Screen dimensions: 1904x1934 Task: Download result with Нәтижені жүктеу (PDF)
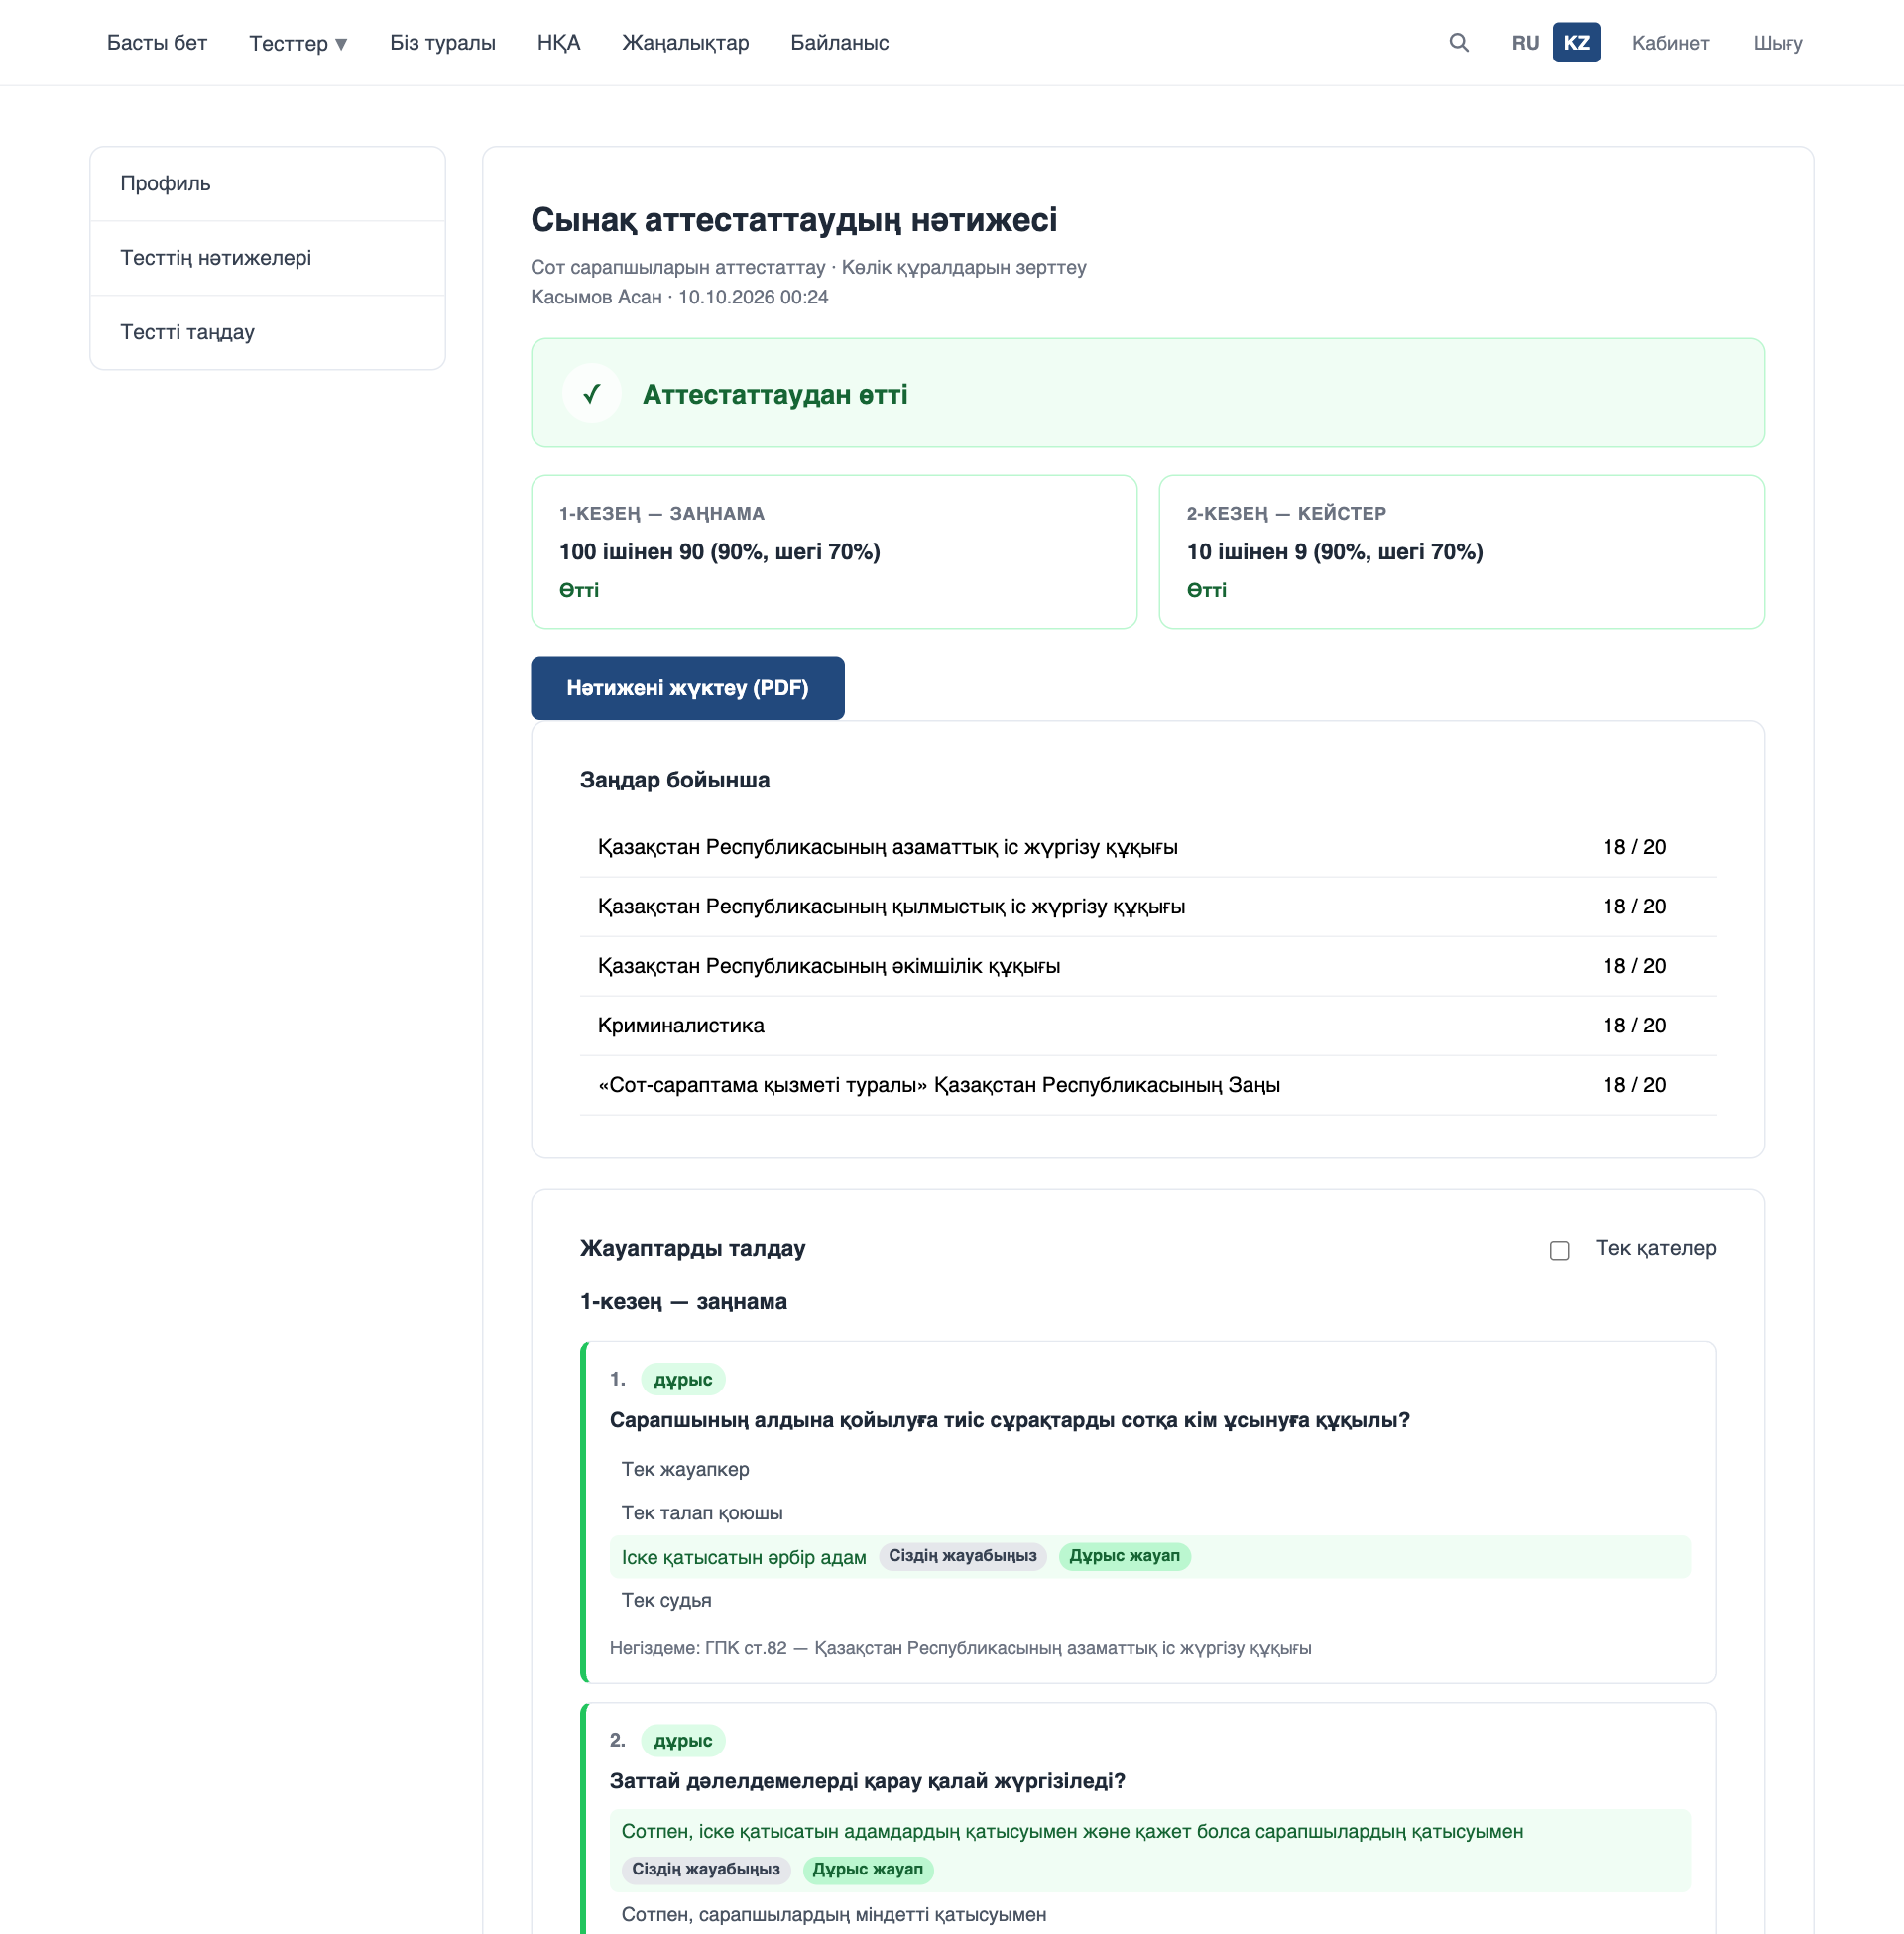(687, 687)
